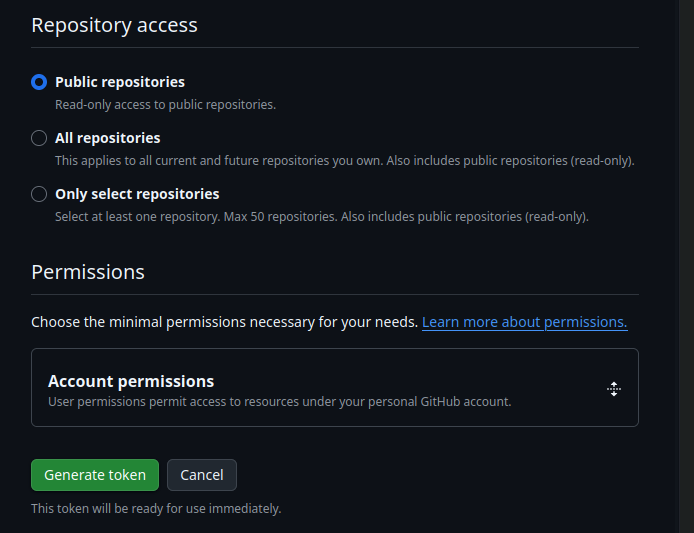694x533 pixels.
Task: Select the Public repositories radio button
Action: point(39,82)
